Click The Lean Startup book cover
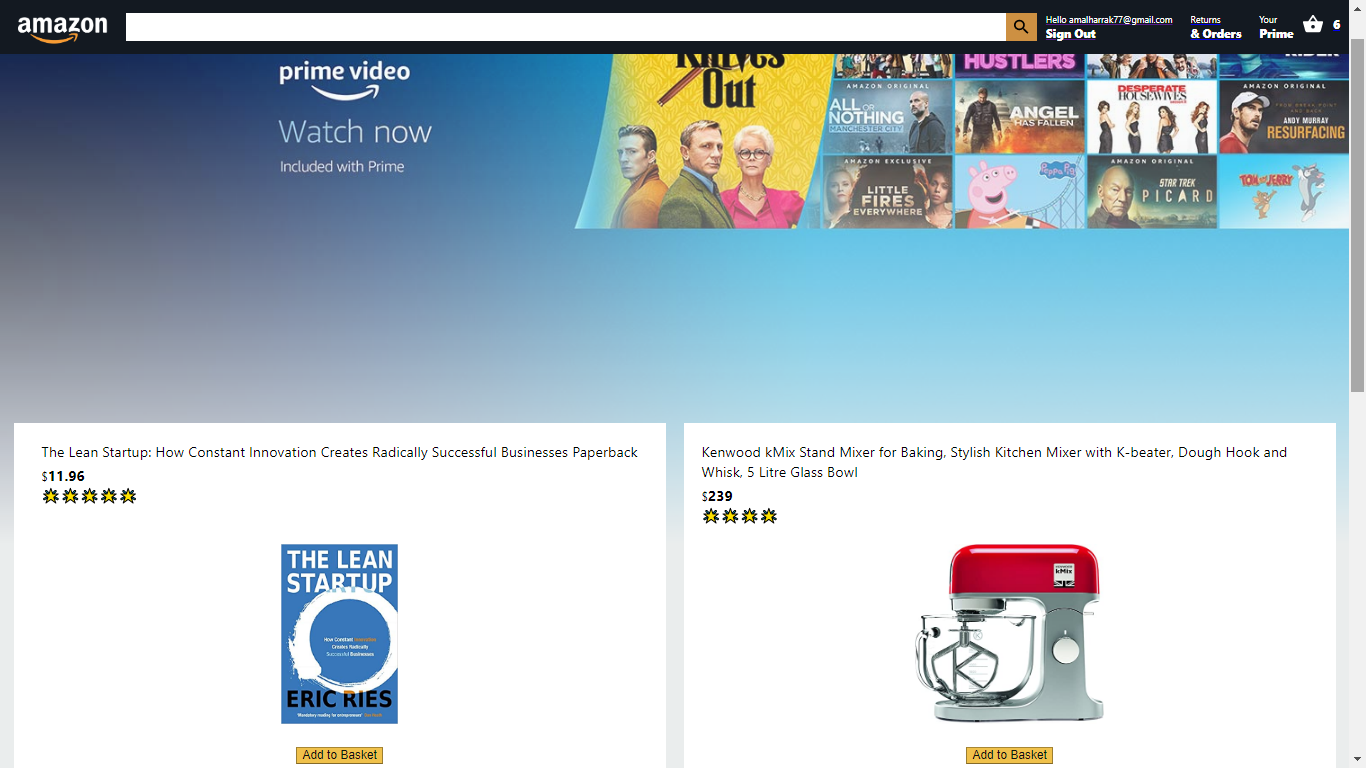The image size is (1366, 768). coord(339,634)
